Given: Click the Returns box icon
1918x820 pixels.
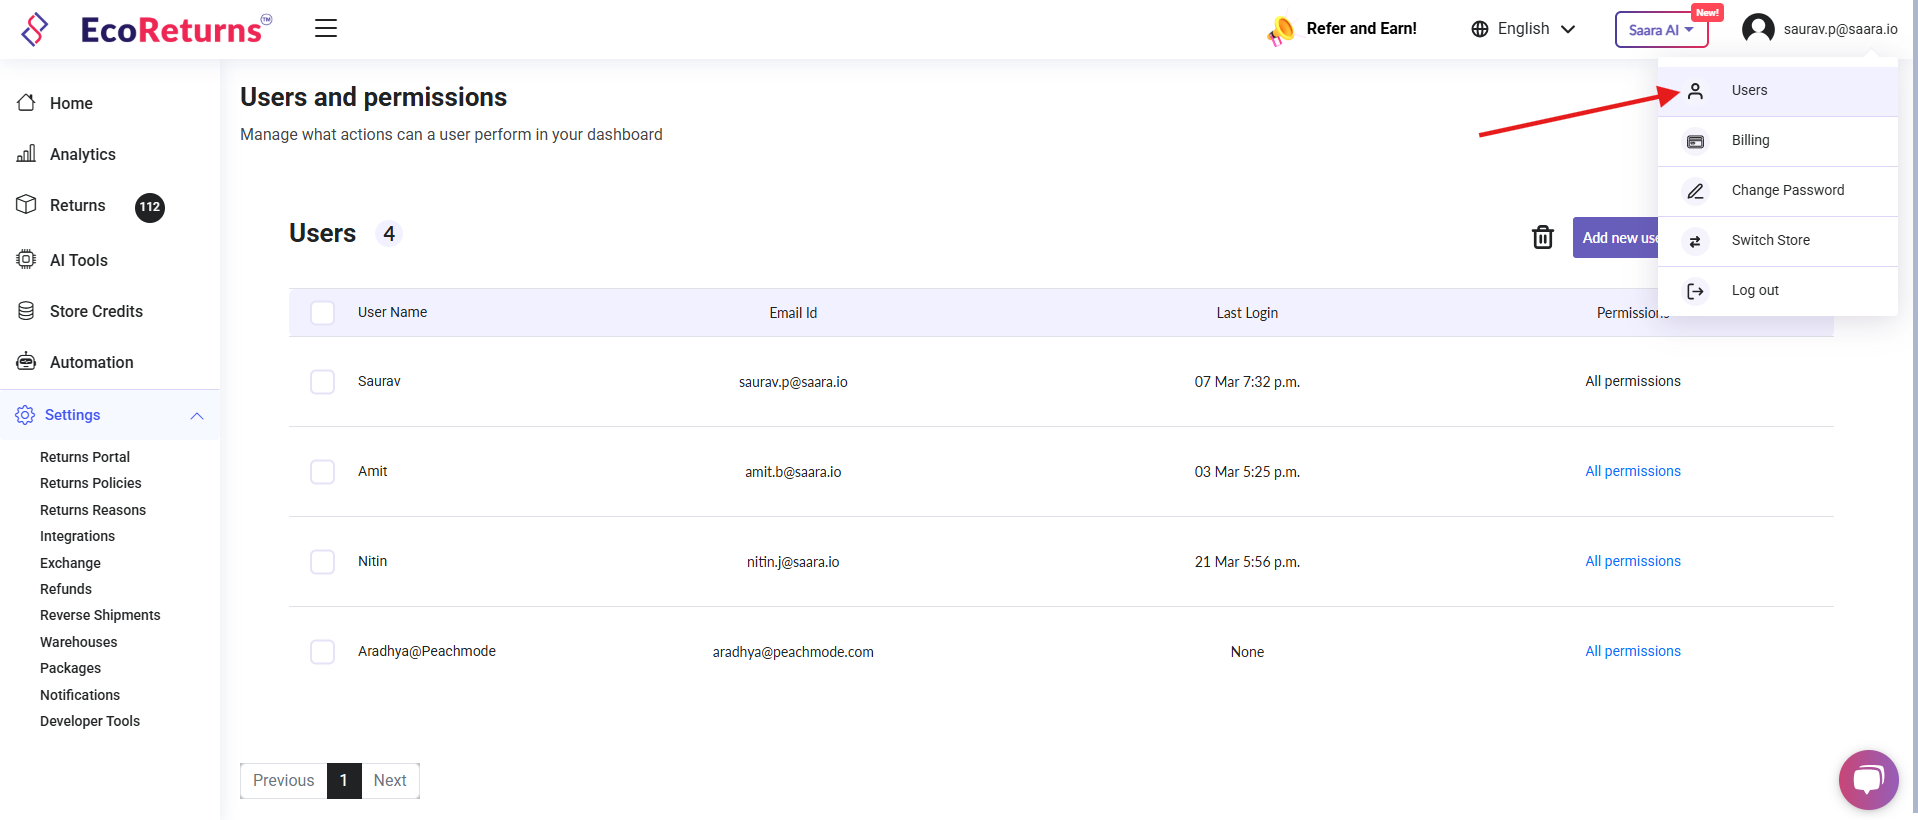Looking at the screenshot, I should click(27, 205).
